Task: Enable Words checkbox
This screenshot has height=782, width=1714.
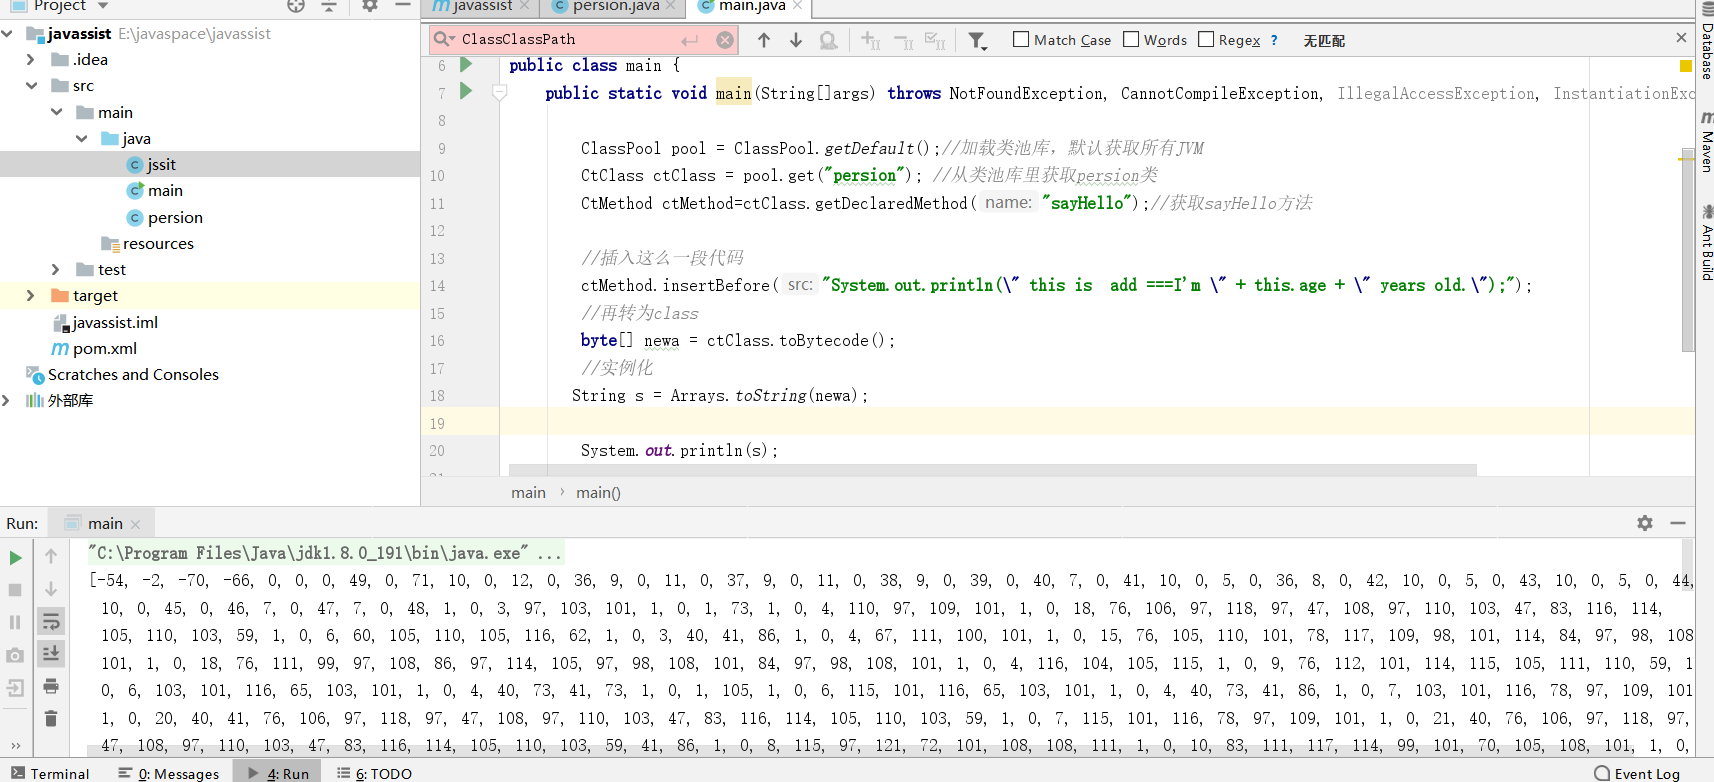Action: [1131, 39]
